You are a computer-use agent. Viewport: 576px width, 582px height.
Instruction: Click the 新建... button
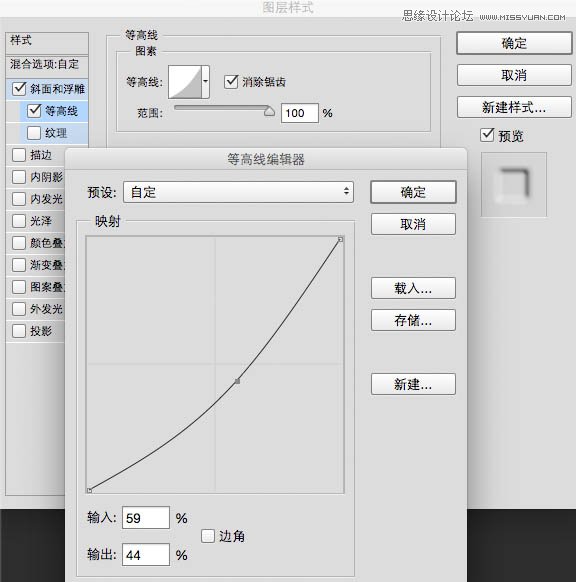pyautogui.click(x=413, y=384)
